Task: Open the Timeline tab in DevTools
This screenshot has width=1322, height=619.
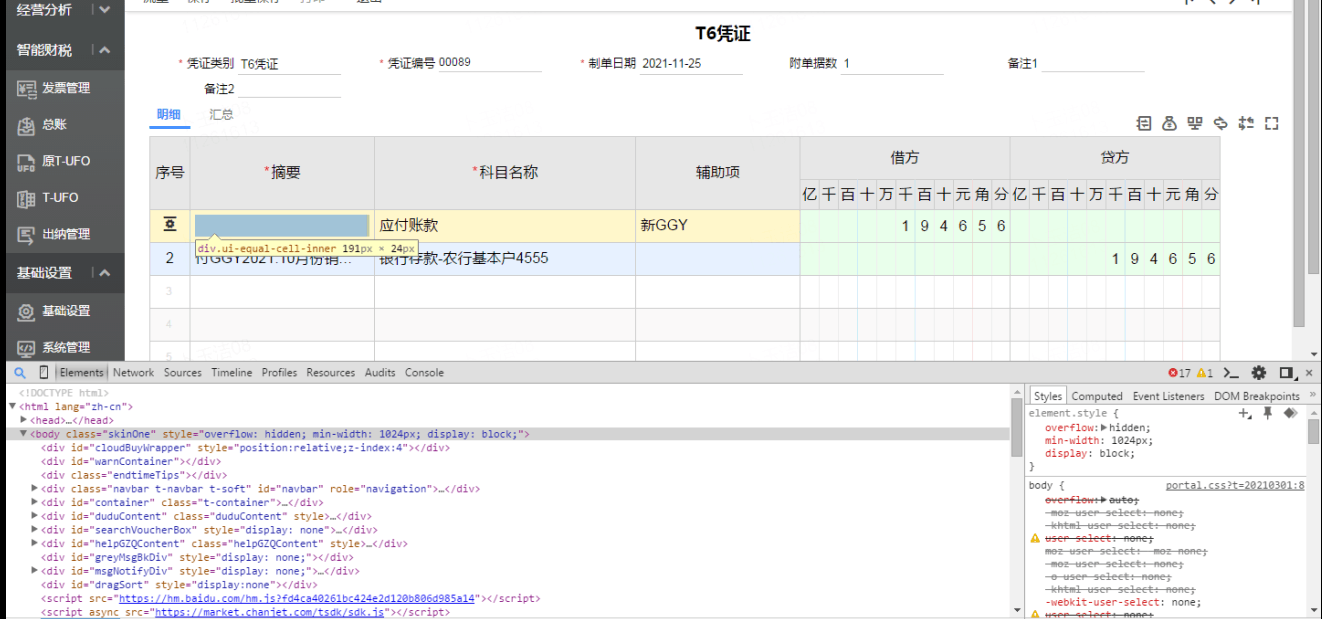Action: [x=232, y=373]
